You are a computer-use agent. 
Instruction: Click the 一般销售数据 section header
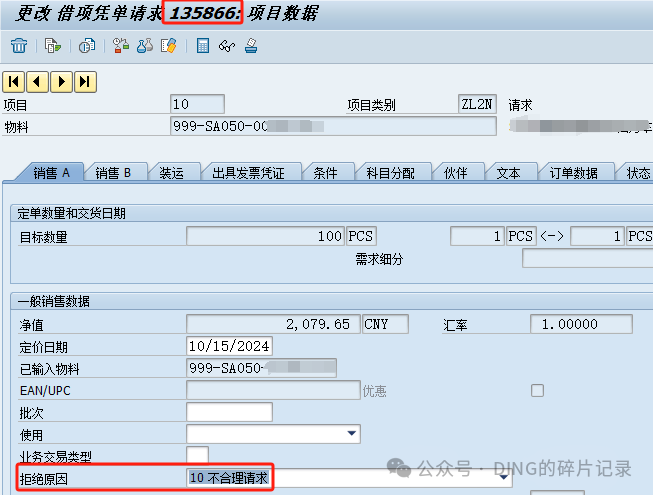coord(54,301)
